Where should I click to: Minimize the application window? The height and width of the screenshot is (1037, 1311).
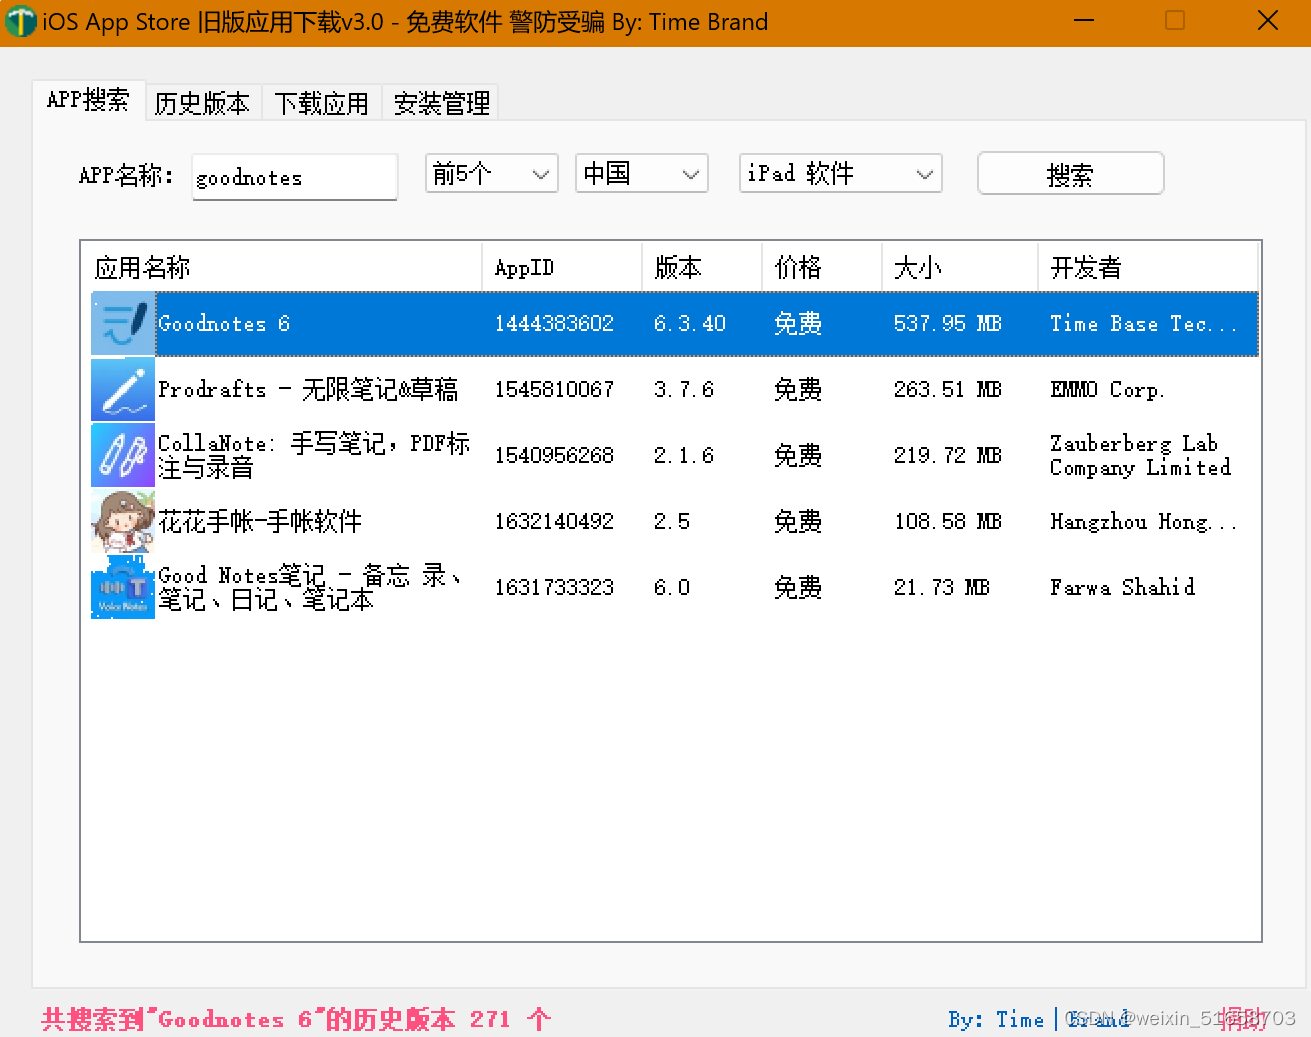1083,21
